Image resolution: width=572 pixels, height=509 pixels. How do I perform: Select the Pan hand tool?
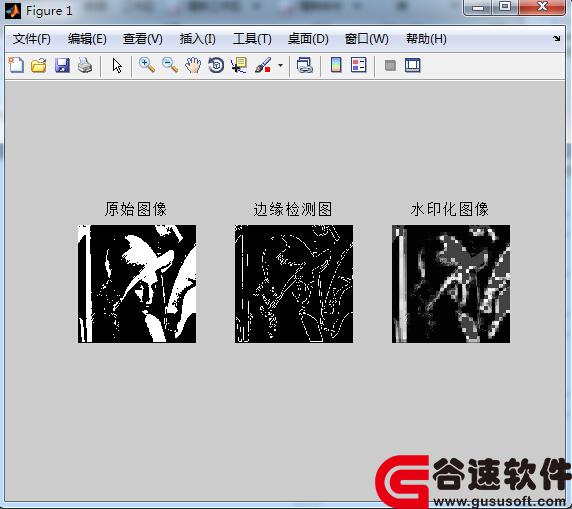point(193,66)
